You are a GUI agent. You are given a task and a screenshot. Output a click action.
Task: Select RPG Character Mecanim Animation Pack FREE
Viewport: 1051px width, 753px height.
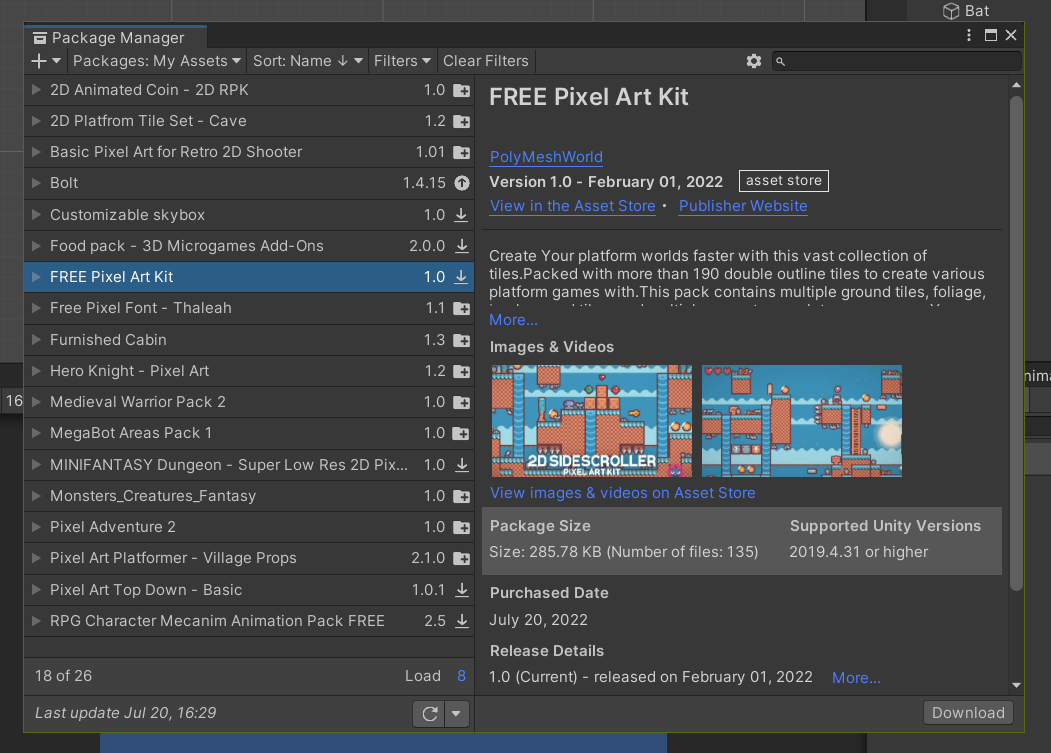[249, 621]
